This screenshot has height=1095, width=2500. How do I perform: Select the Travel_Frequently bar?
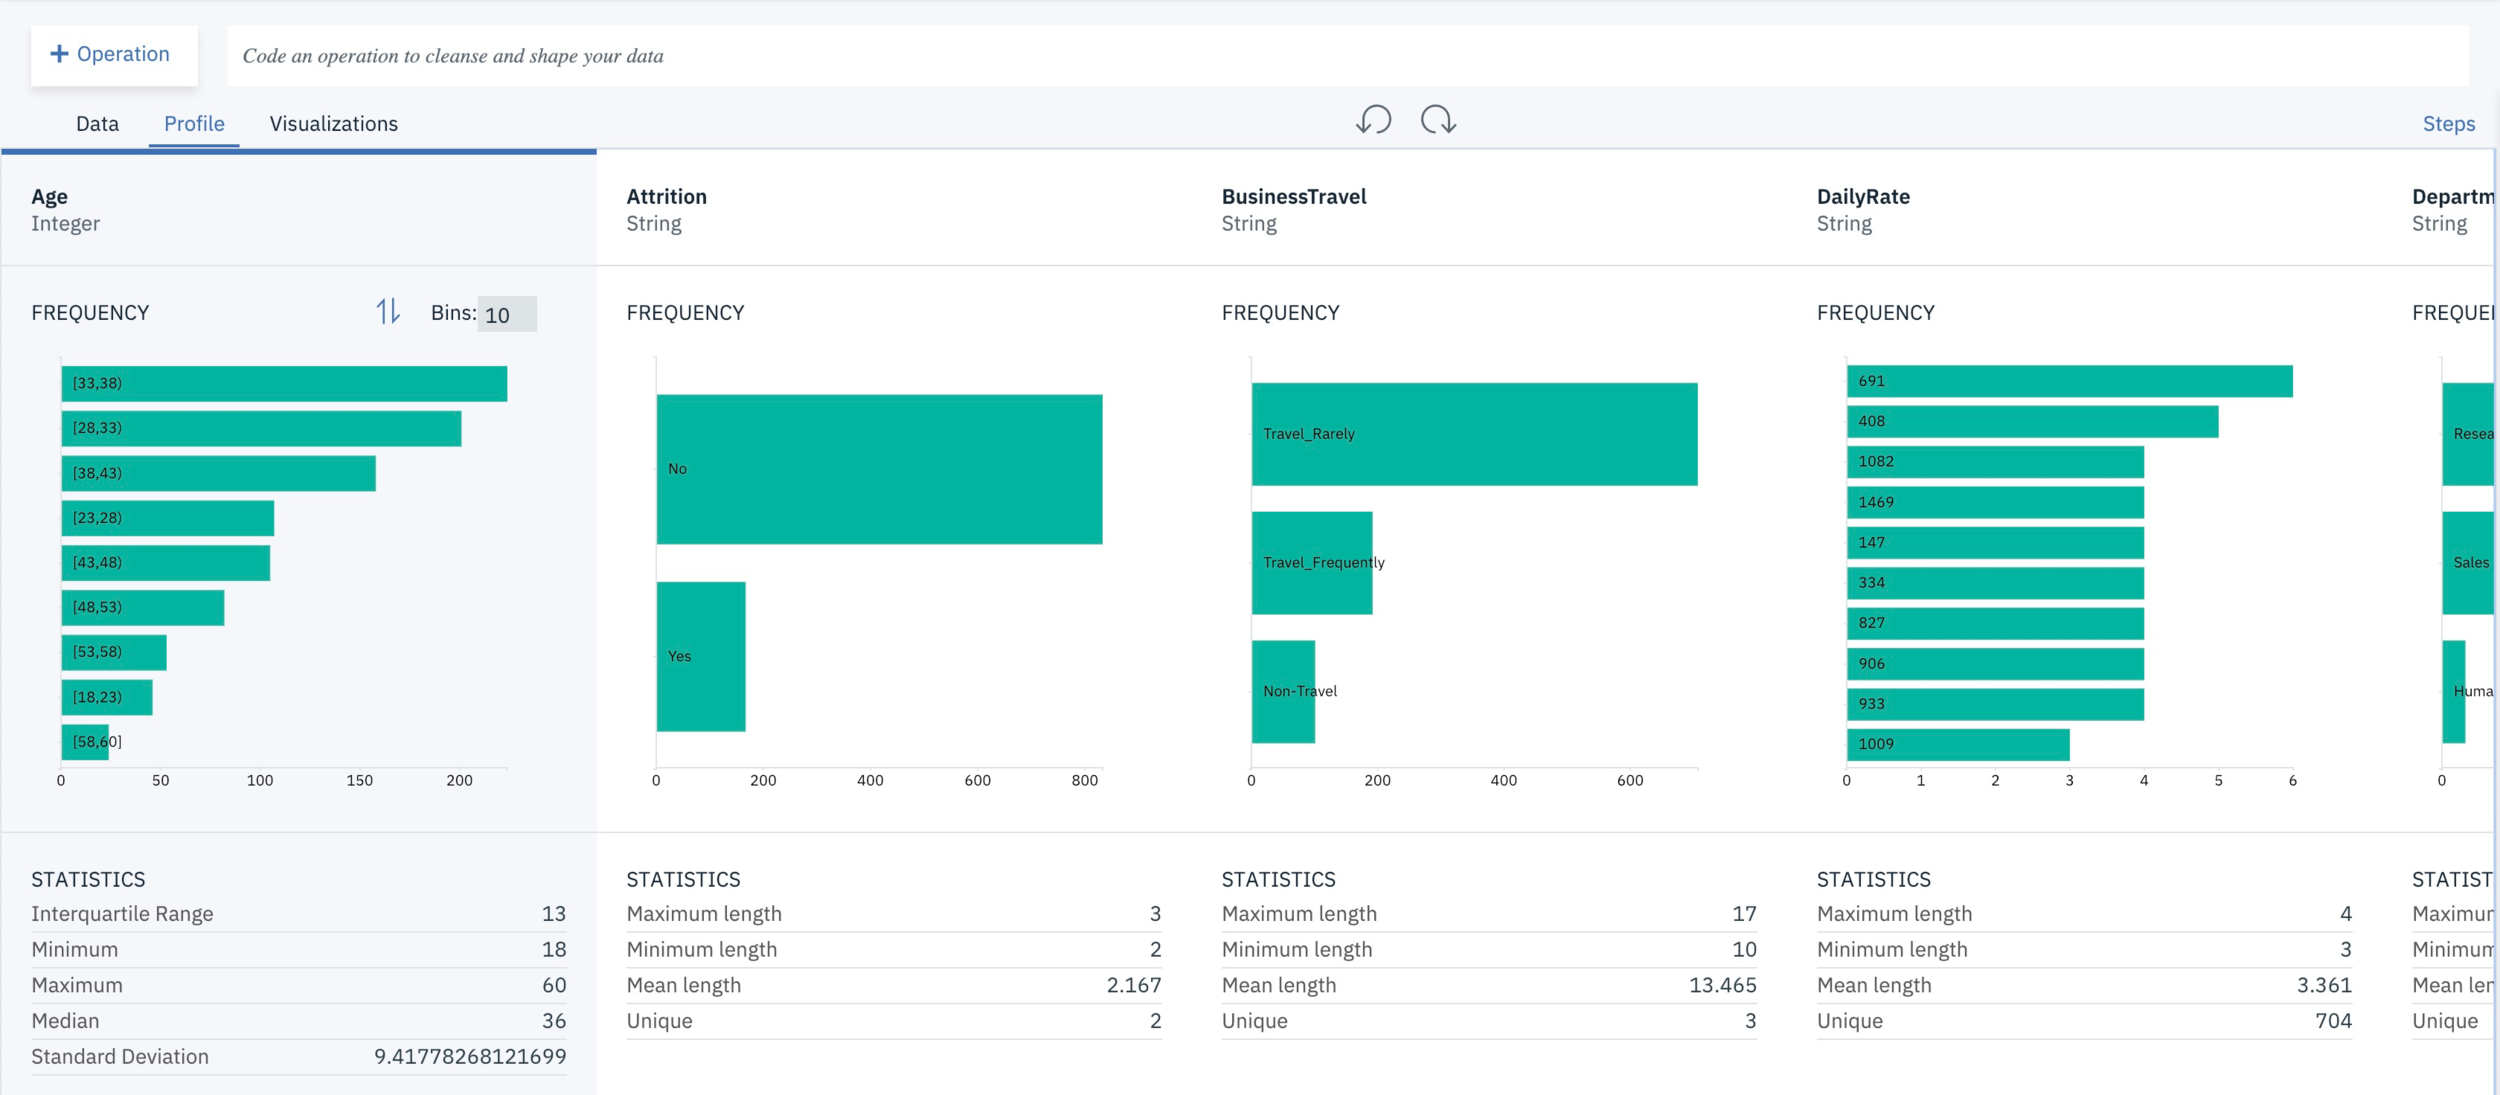point(1311,563)
